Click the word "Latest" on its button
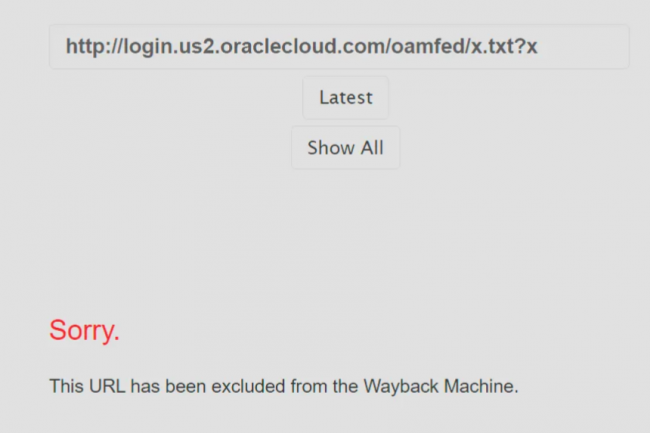The width and height of the screenshot is (650, 433). (x=346, y=98)
